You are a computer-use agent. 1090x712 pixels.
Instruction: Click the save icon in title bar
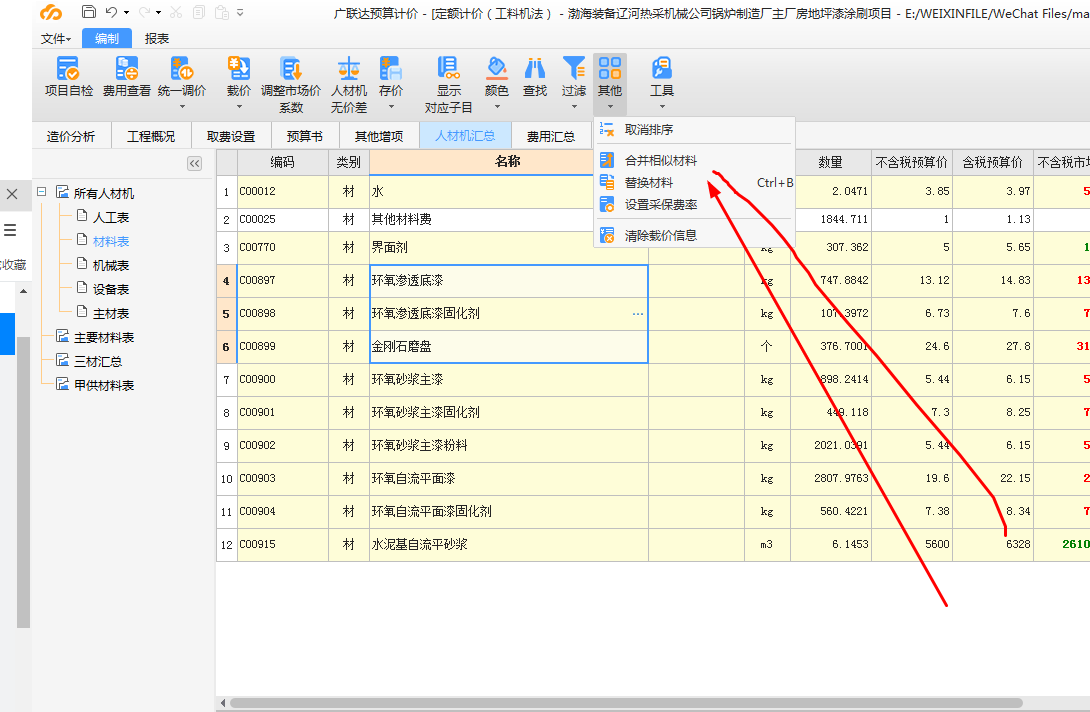point(89,12)
